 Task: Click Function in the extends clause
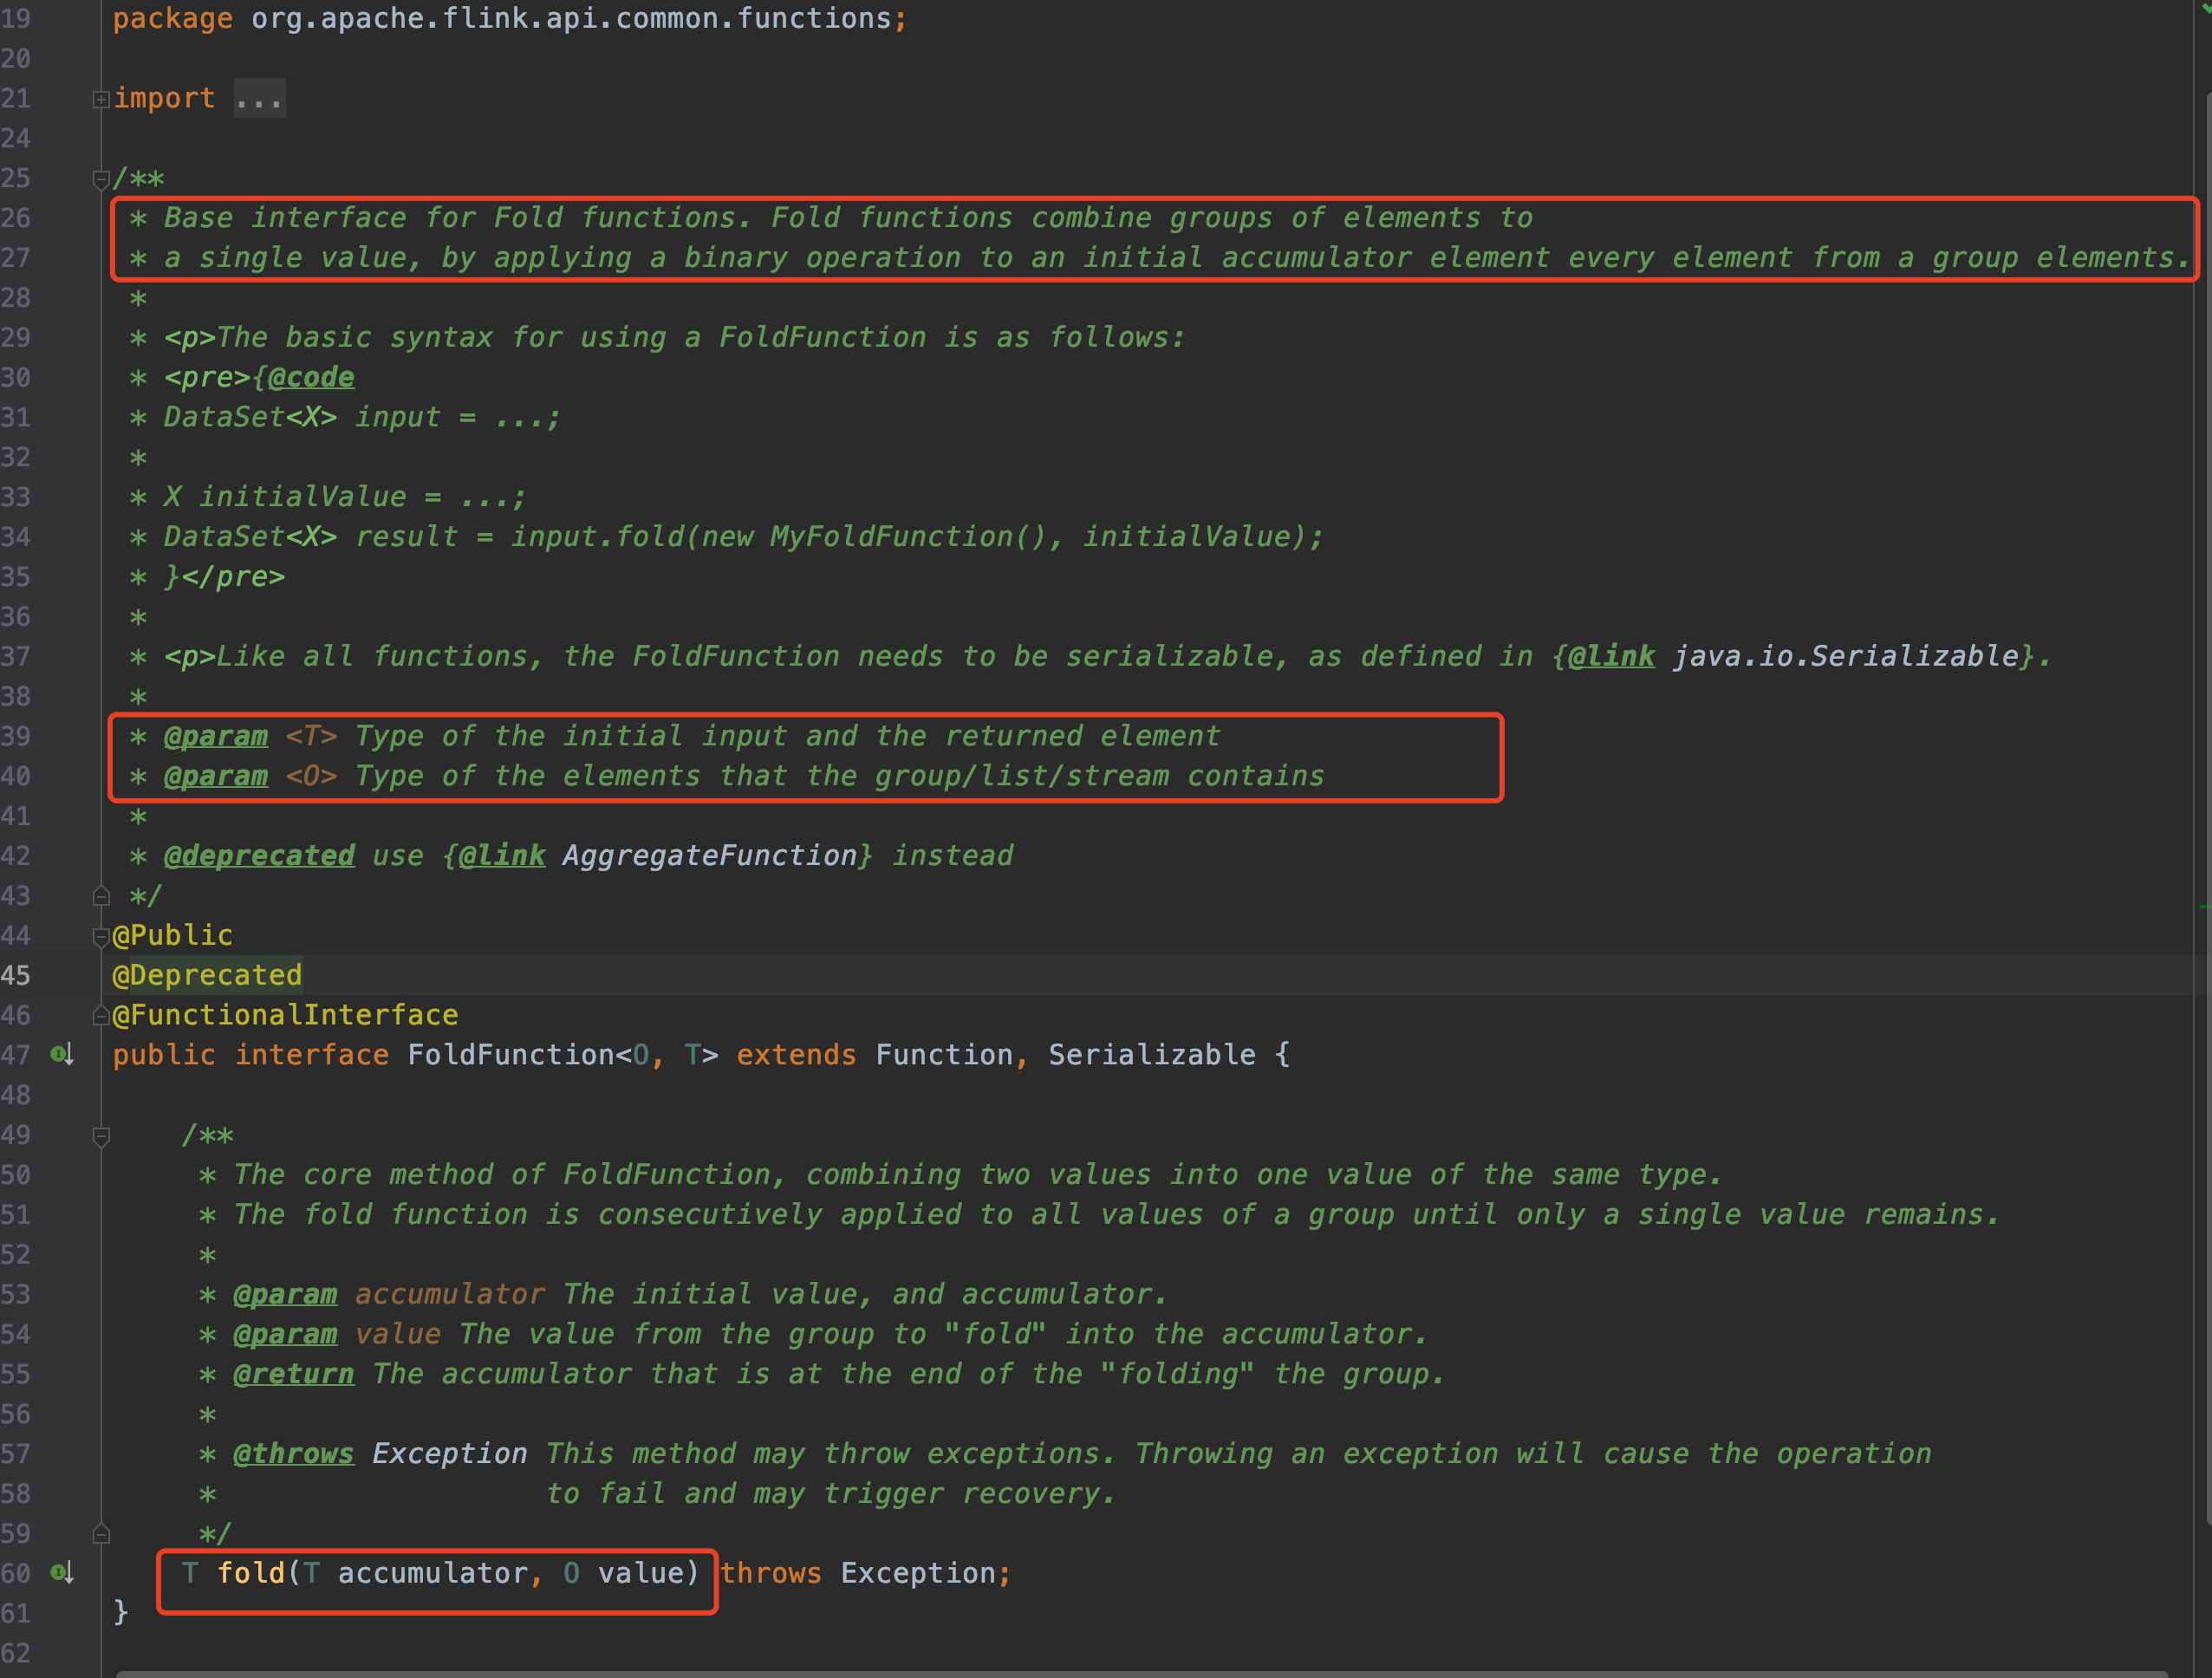click(944, 1055)
